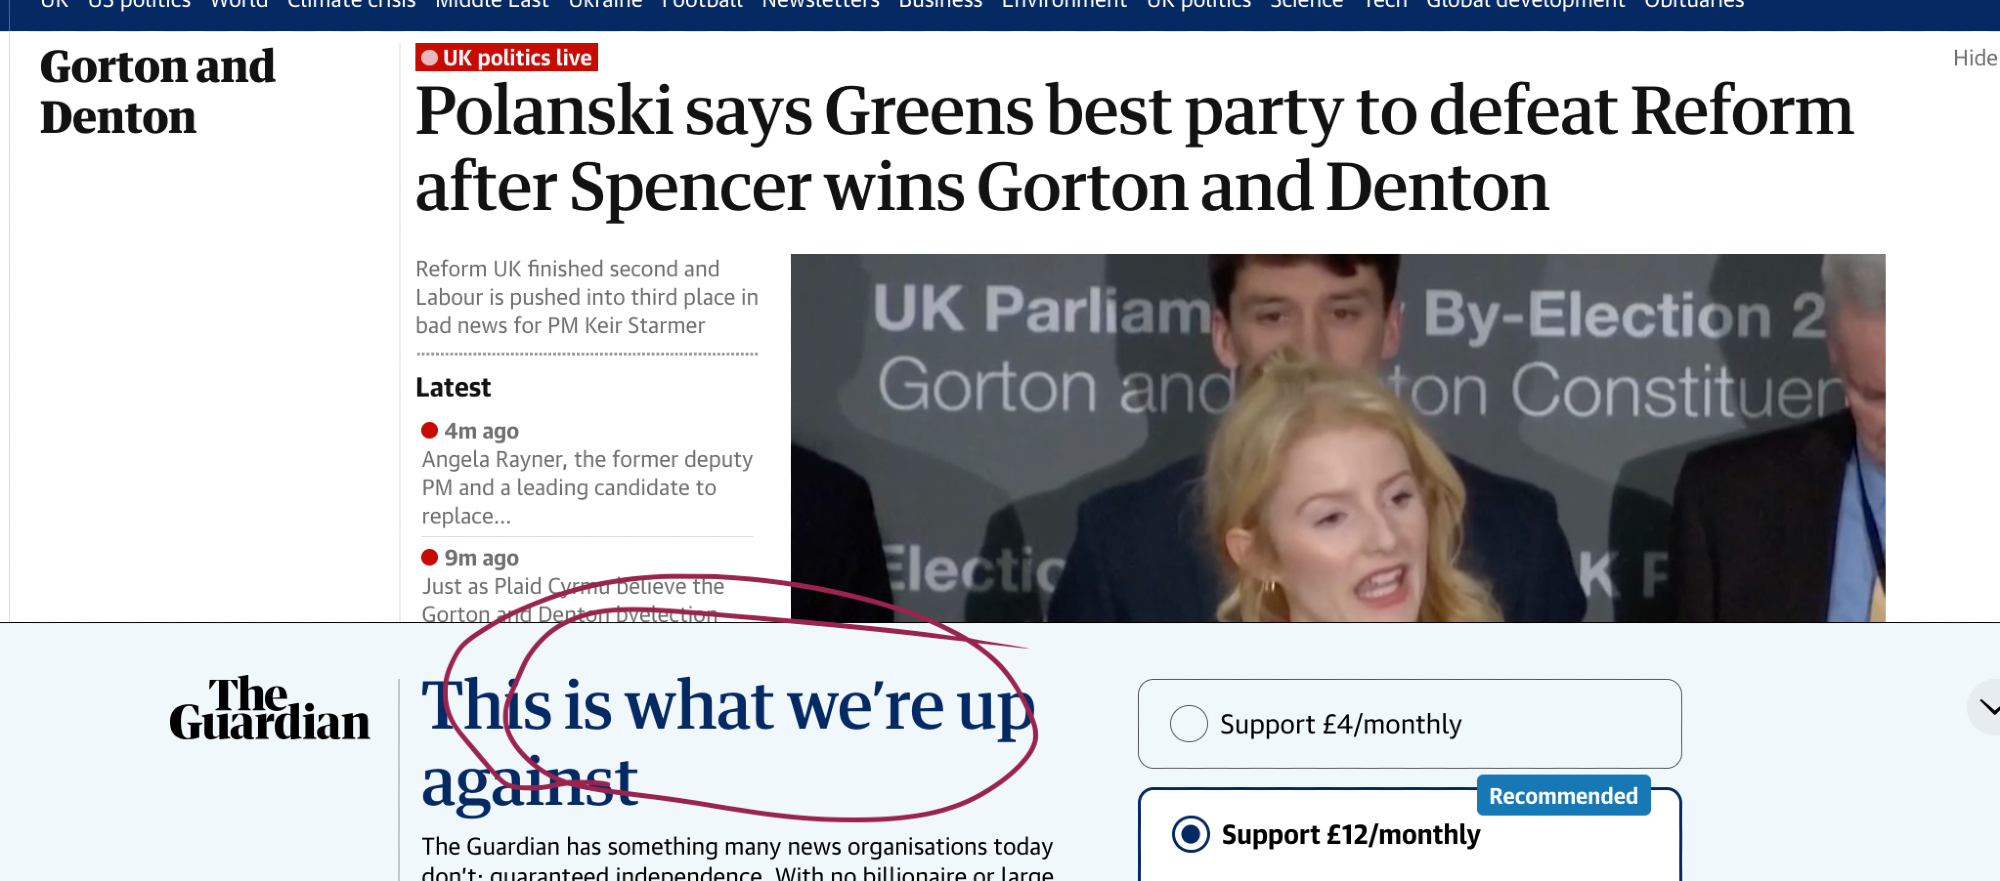2000x881 pixels.
Task: Click the Reform UK finished second standfirst
Action: point(587,297)
